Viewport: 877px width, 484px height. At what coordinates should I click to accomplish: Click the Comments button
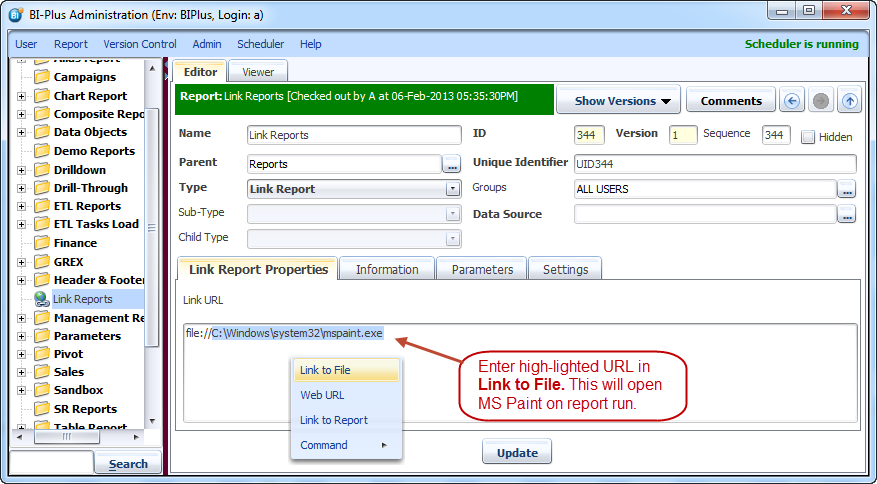click(731, 101)
